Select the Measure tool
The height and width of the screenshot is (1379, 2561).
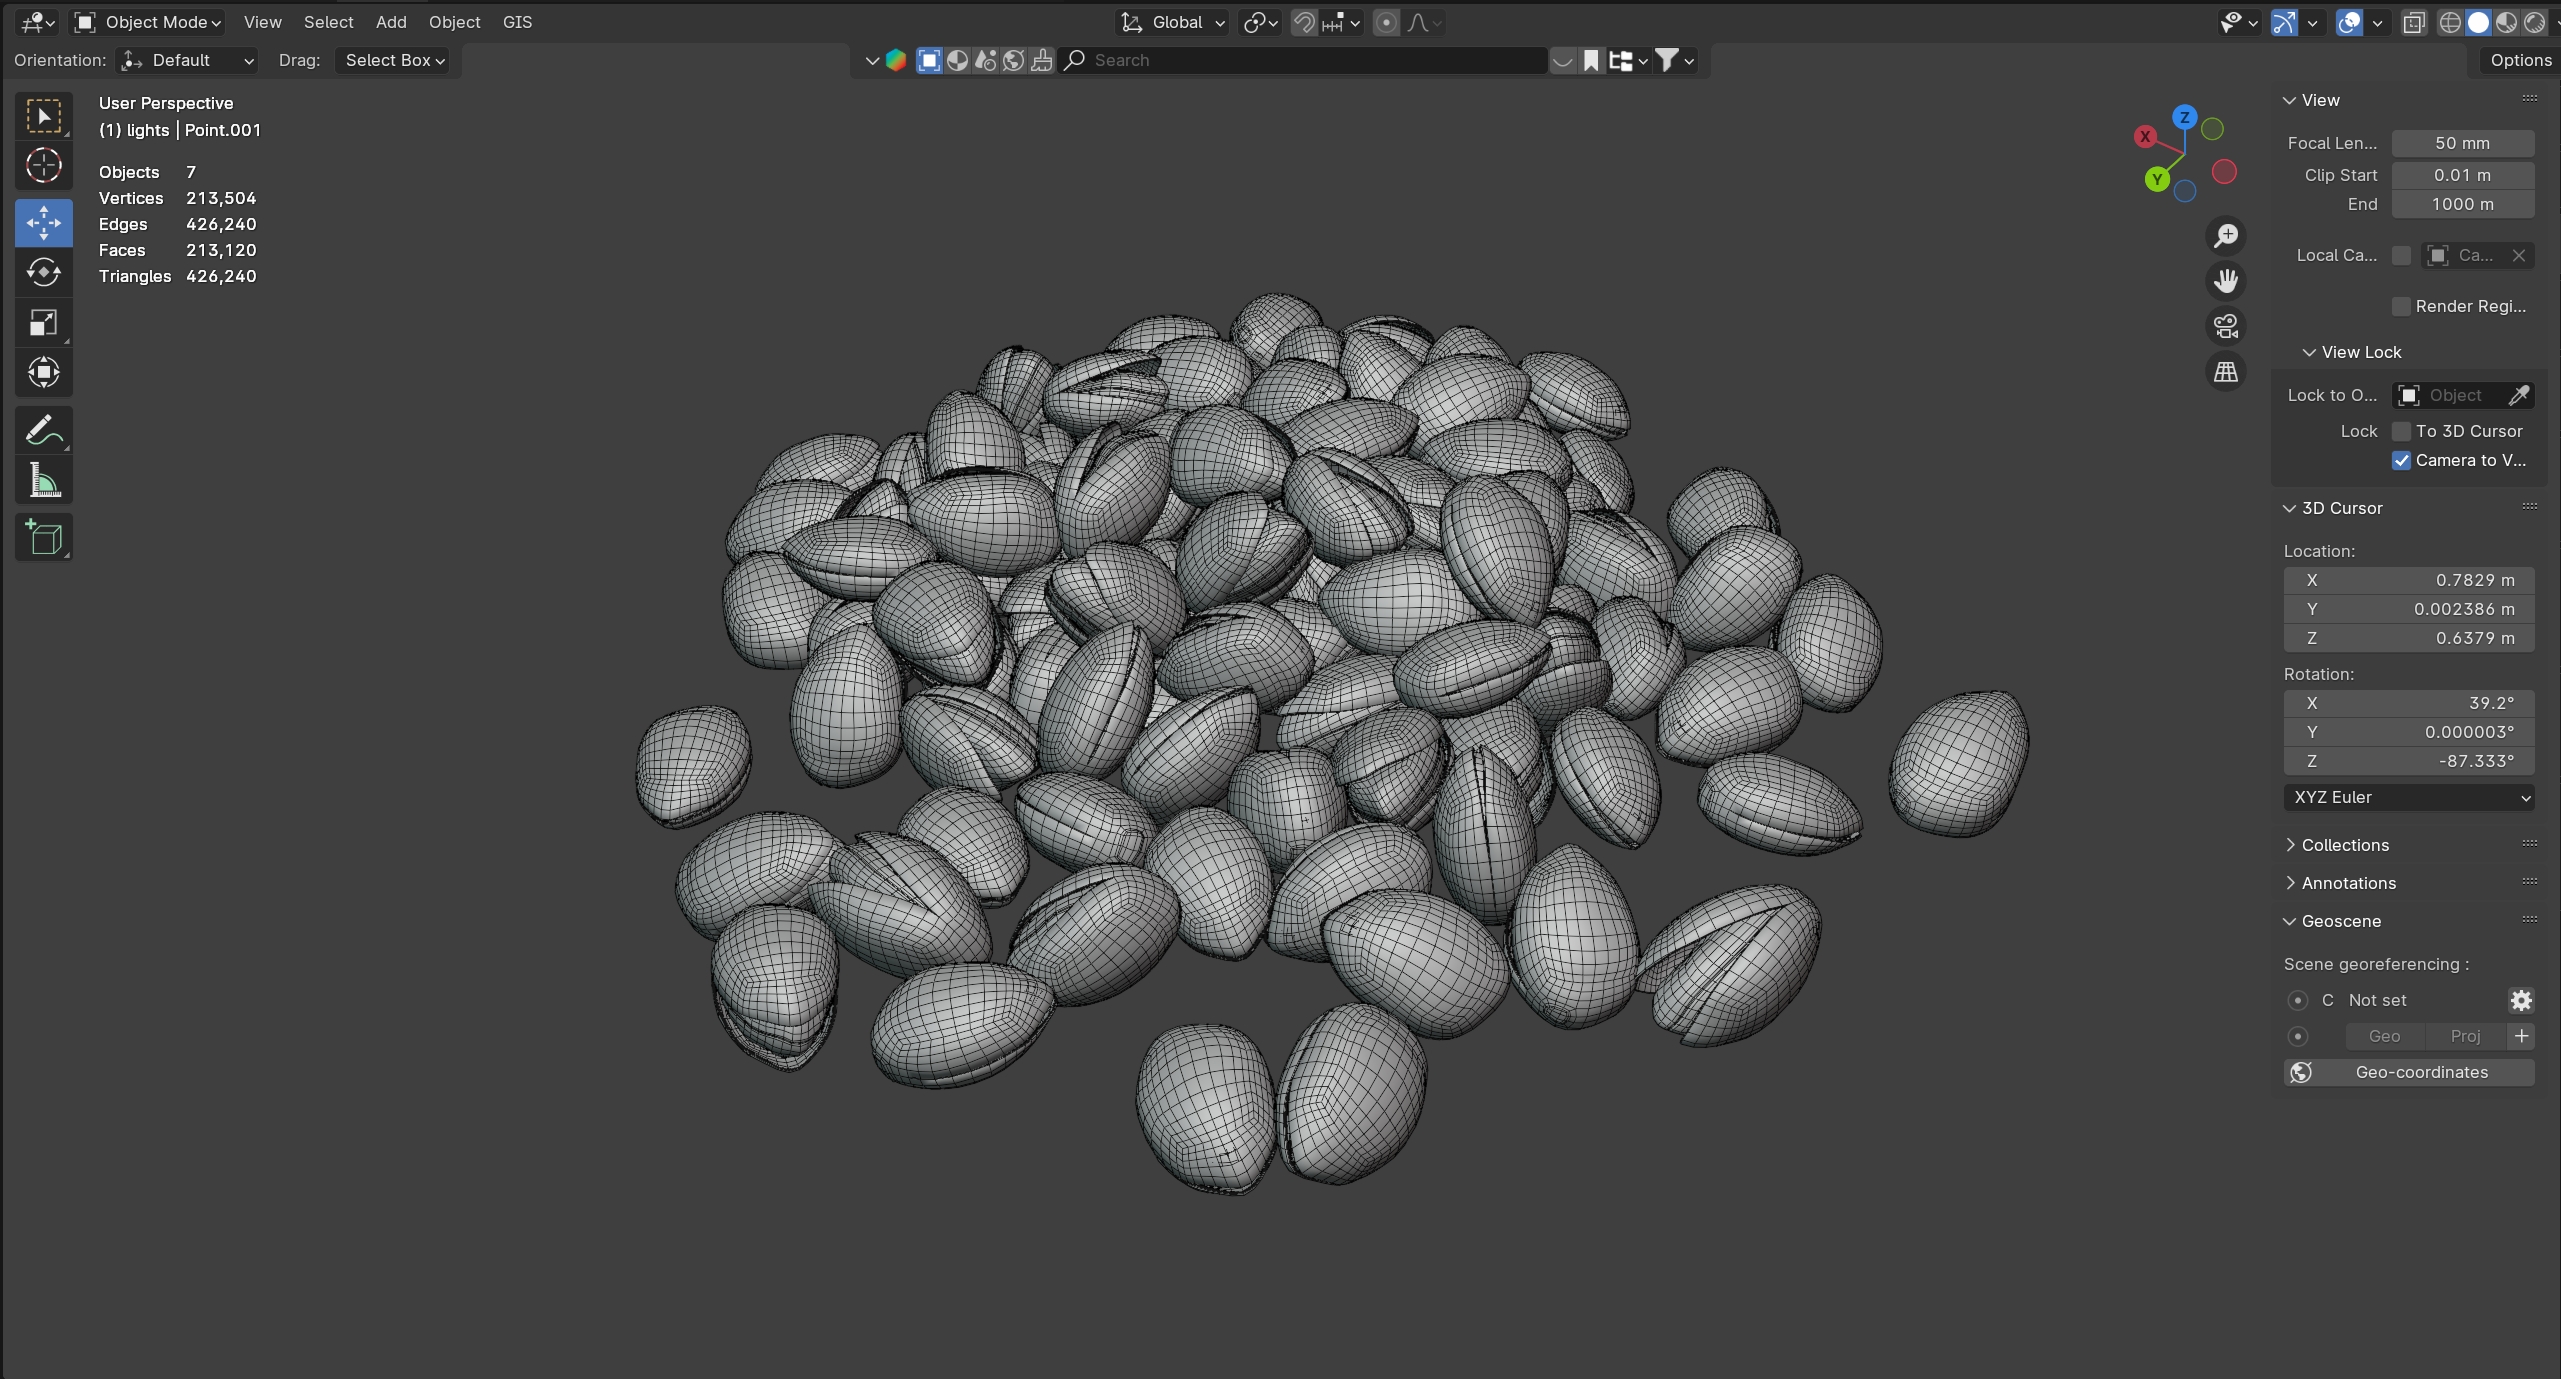pyautogui.click(x=43, y=481)
